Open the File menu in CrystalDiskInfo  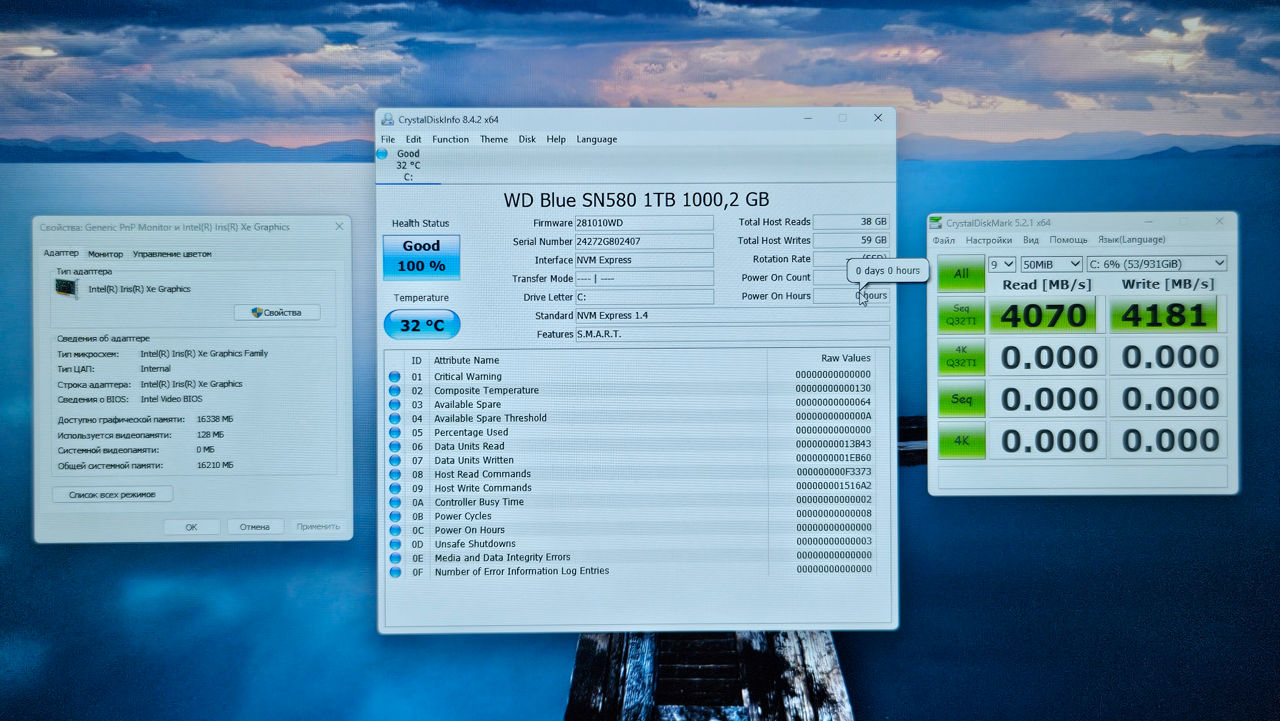[x=388, y=139]
